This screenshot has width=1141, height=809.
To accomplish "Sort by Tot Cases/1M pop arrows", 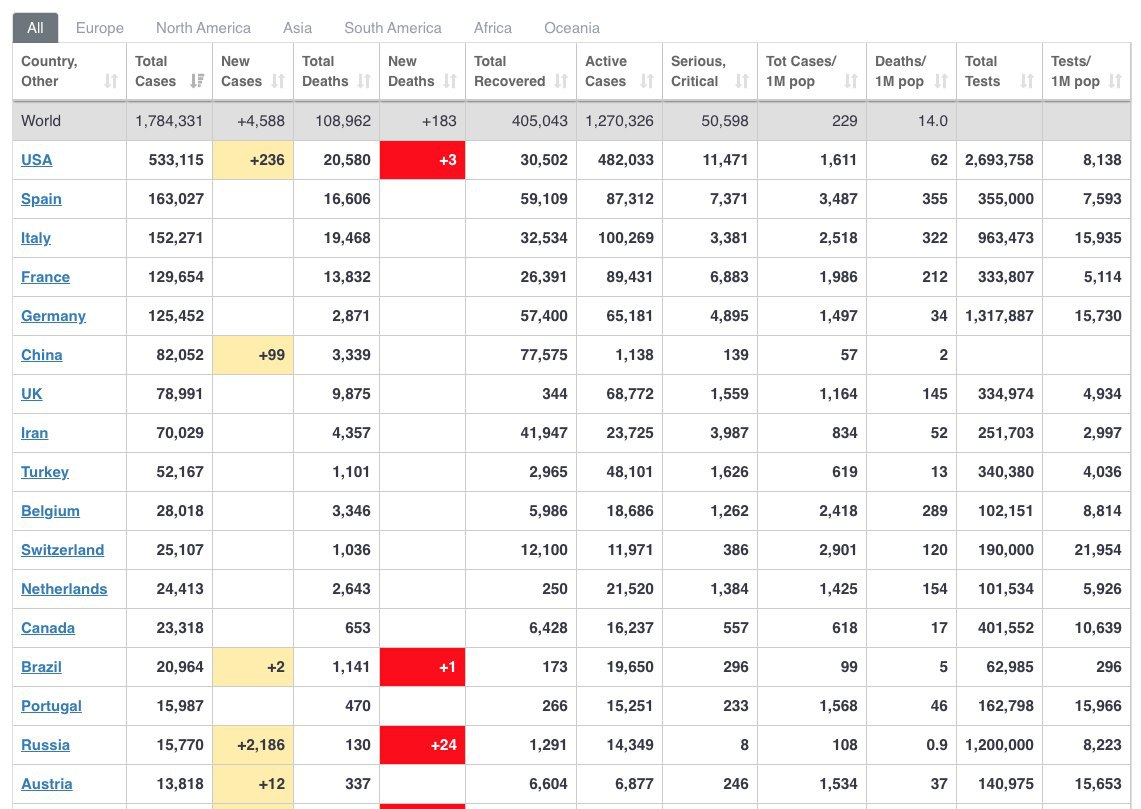I will [851, 81].
